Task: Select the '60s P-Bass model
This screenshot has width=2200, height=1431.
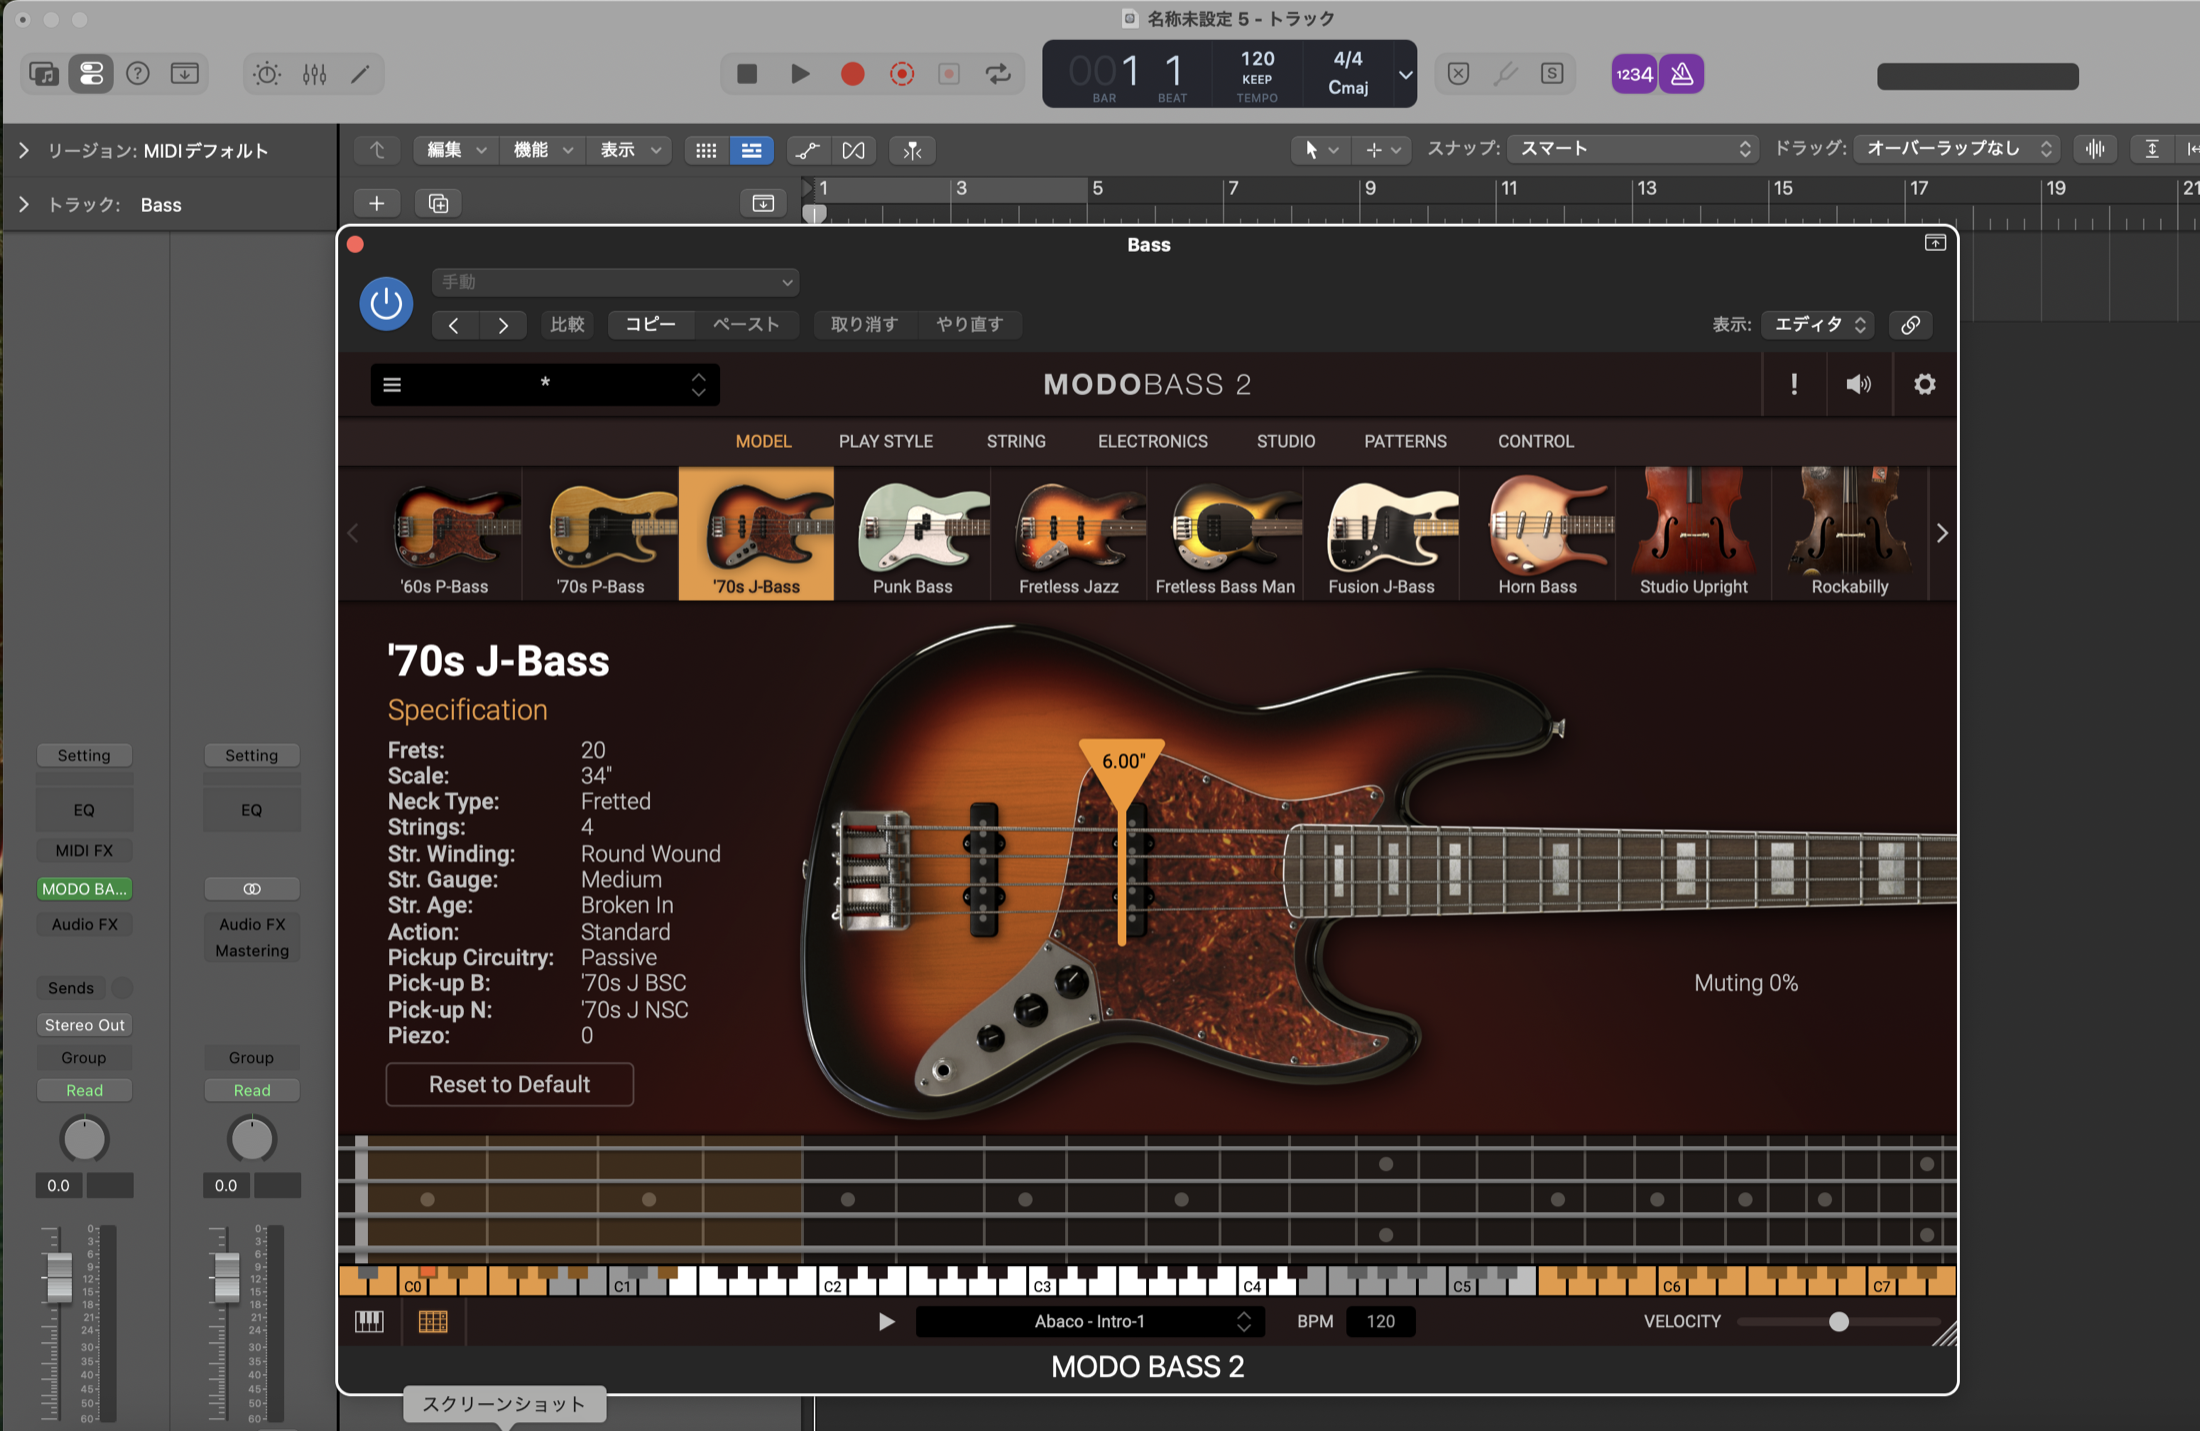Action: [445, 534]
